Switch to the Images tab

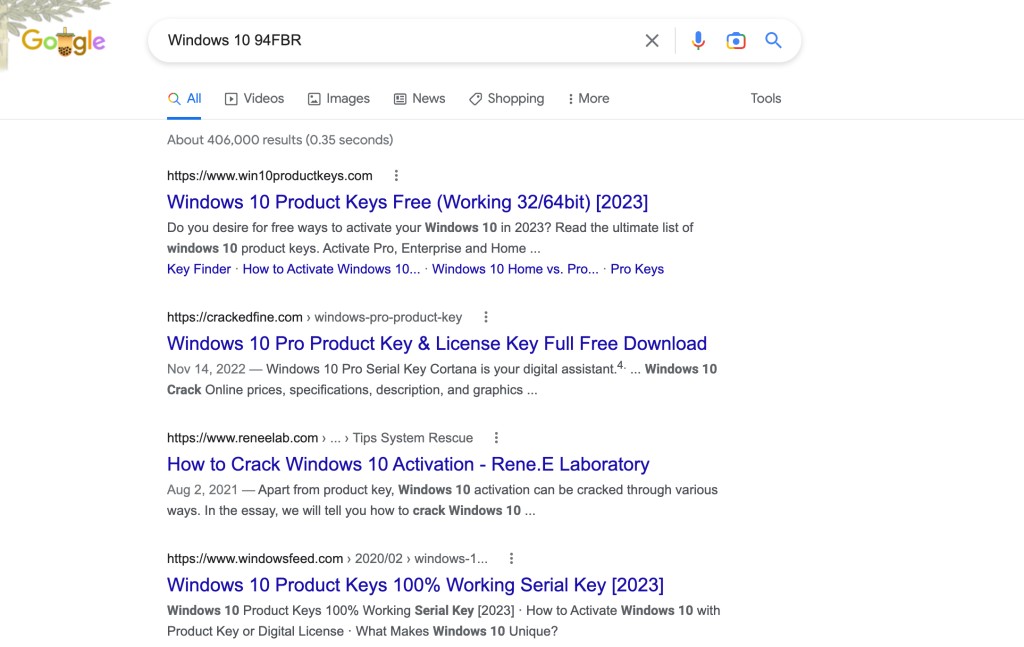[x=339, y=99]
